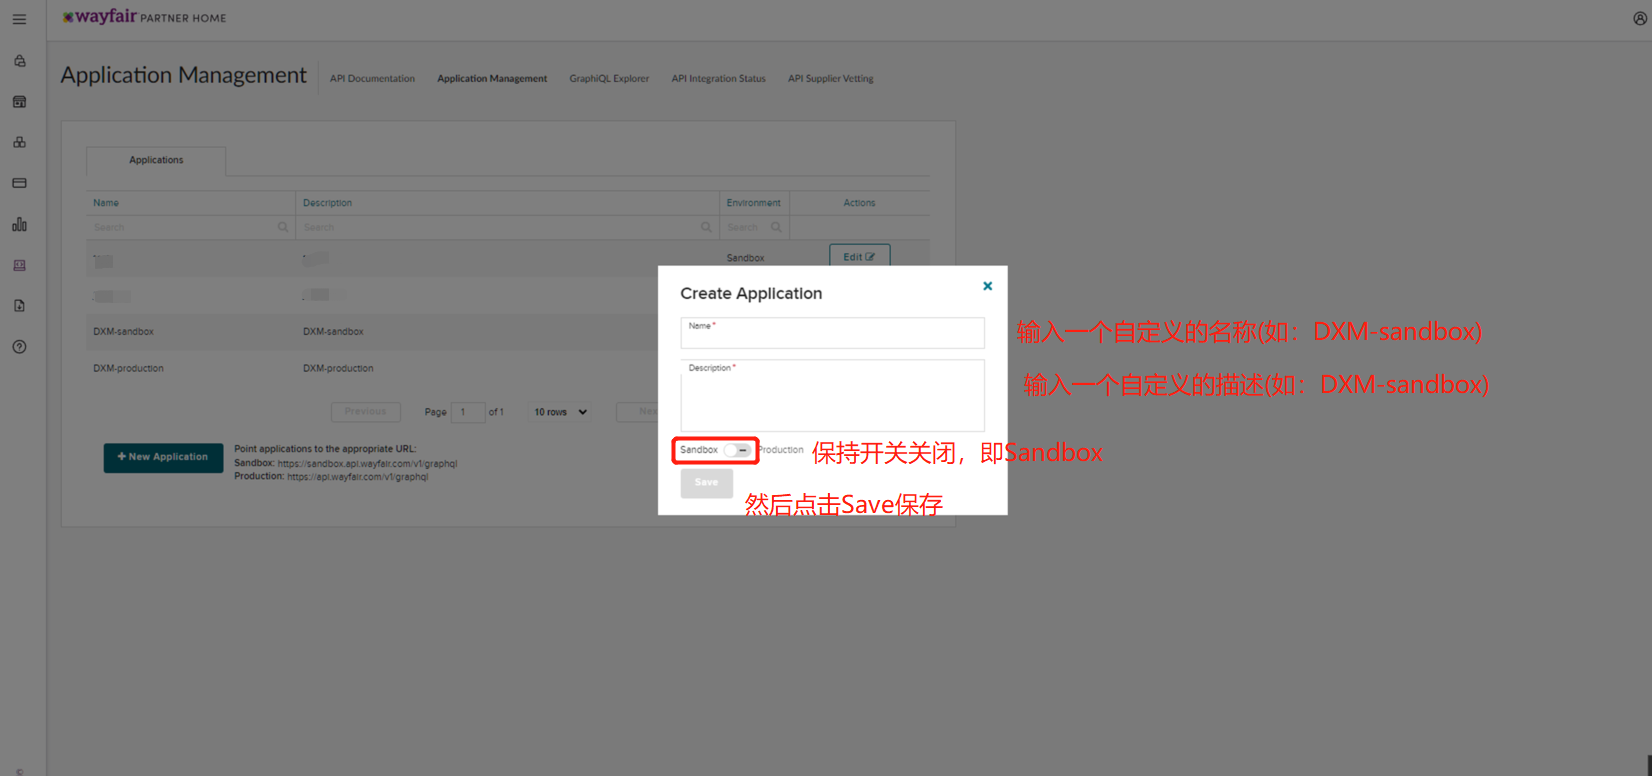This screenshot has width=1652, height=776.
Task: Click the page number input field
Action: (x=467, y=412)
